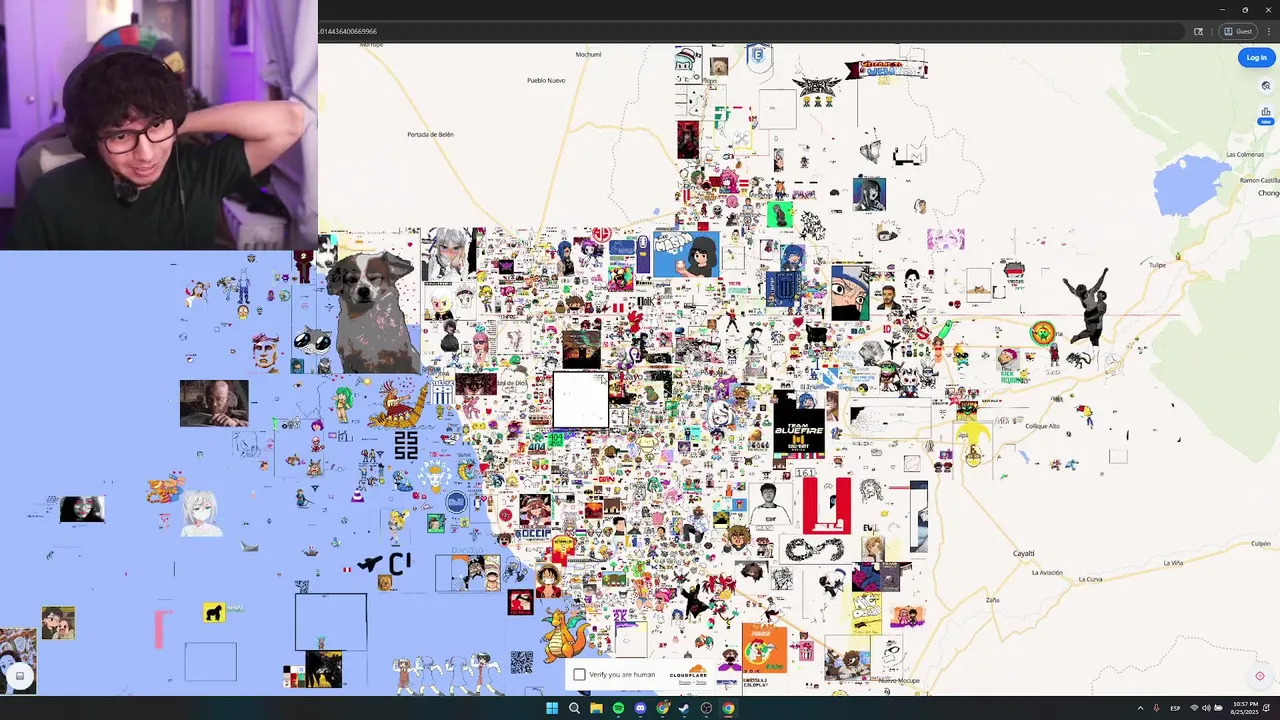Open the speaker volume tray icon

[x=1205, y=708]
